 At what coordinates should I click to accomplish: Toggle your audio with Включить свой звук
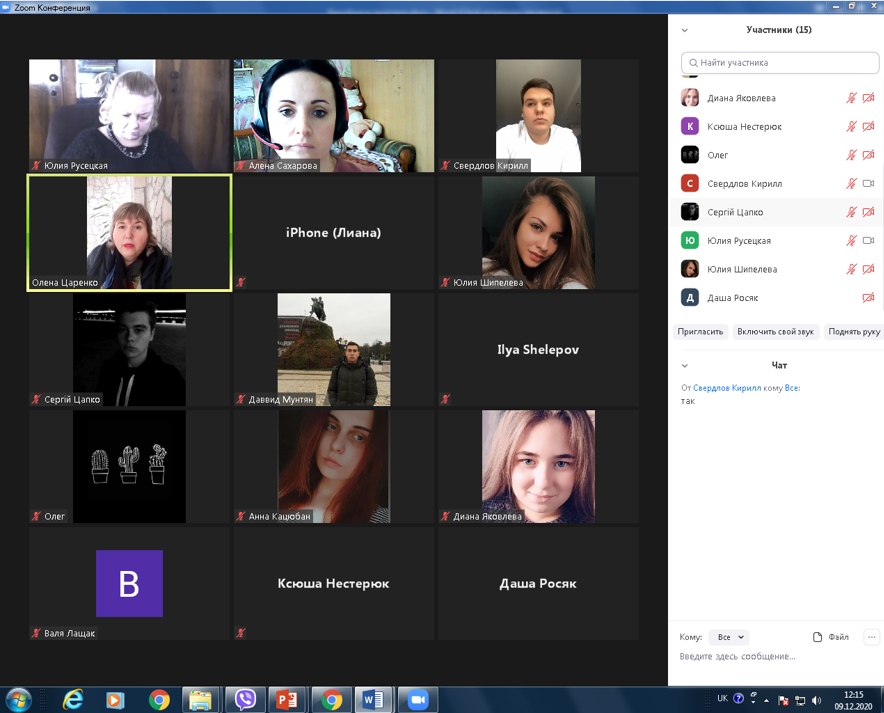tap(776, 331)
